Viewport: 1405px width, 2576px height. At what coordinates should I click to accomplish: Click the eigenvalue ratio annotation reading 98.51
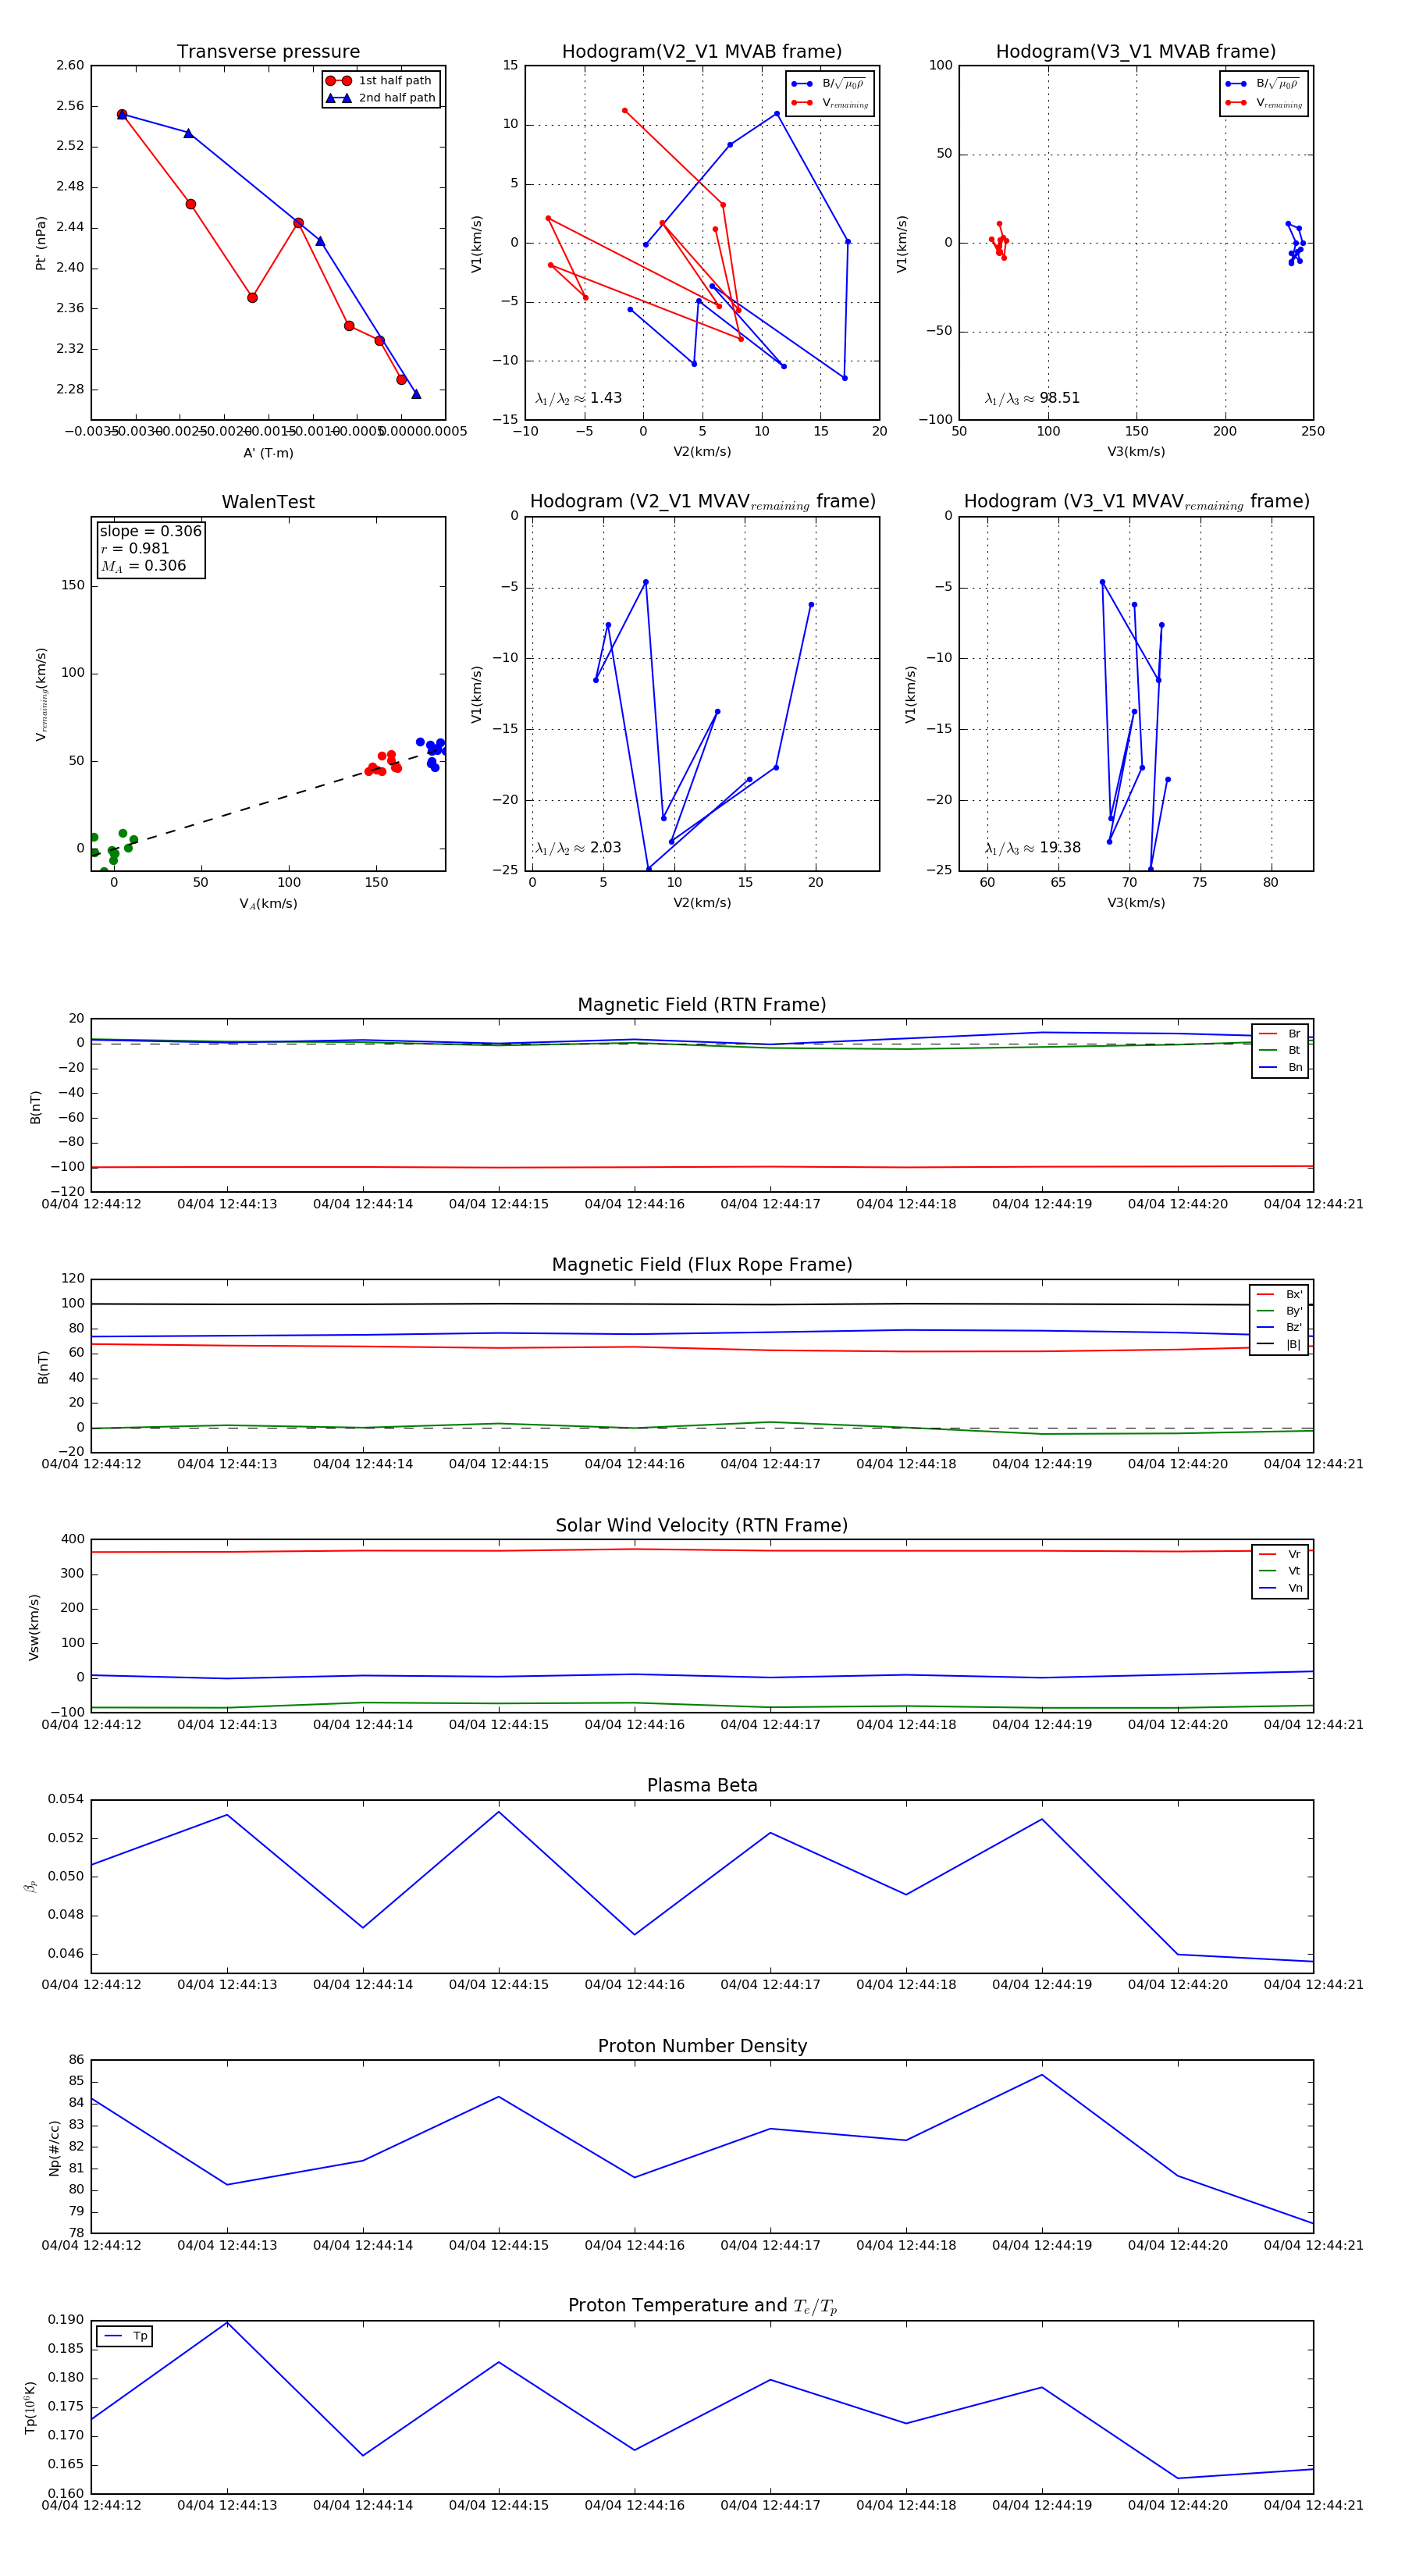click(1032, 398)
